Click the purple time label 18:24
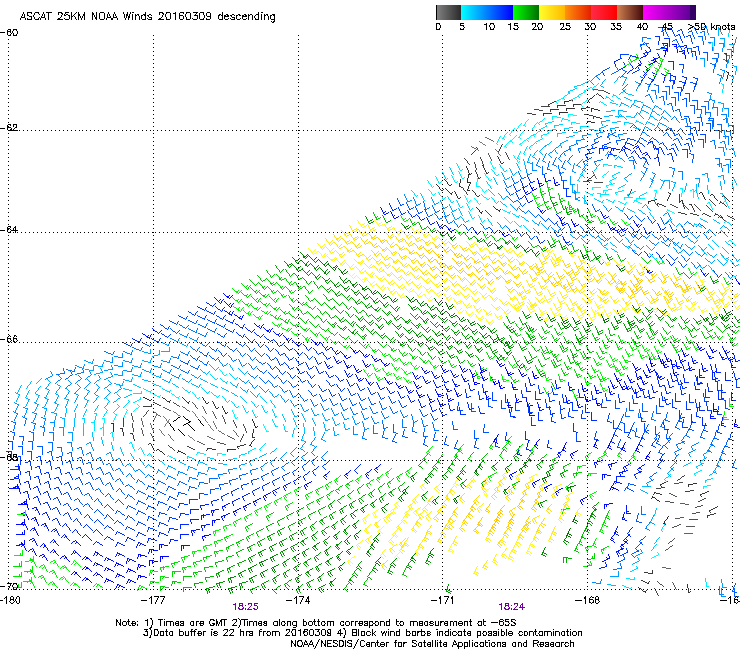The height and width of the screenshot is (650, 740). 512,607
